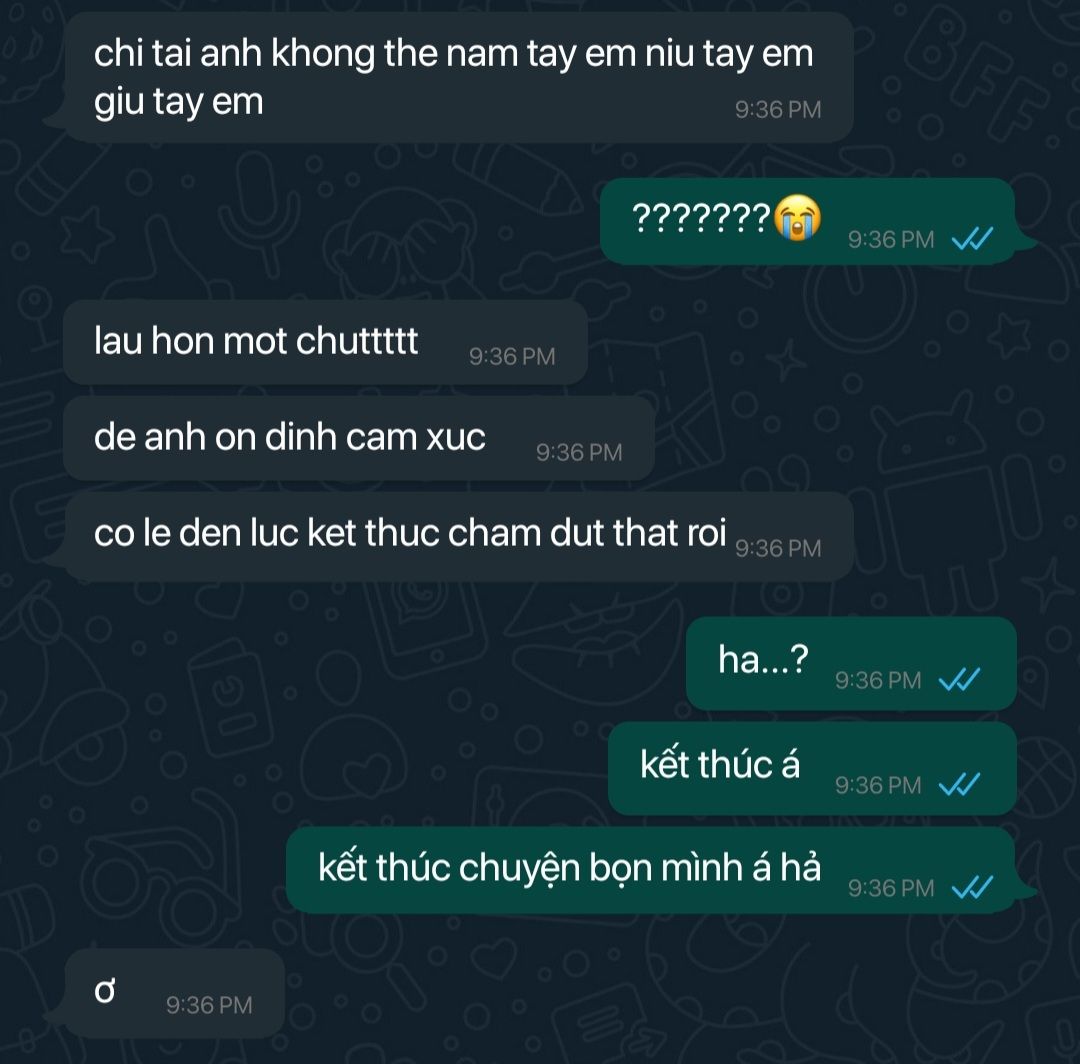Select the 'lau hon mot chuttttt' message
This screenshot has width=1080, height=1064.
coord(325,342)
